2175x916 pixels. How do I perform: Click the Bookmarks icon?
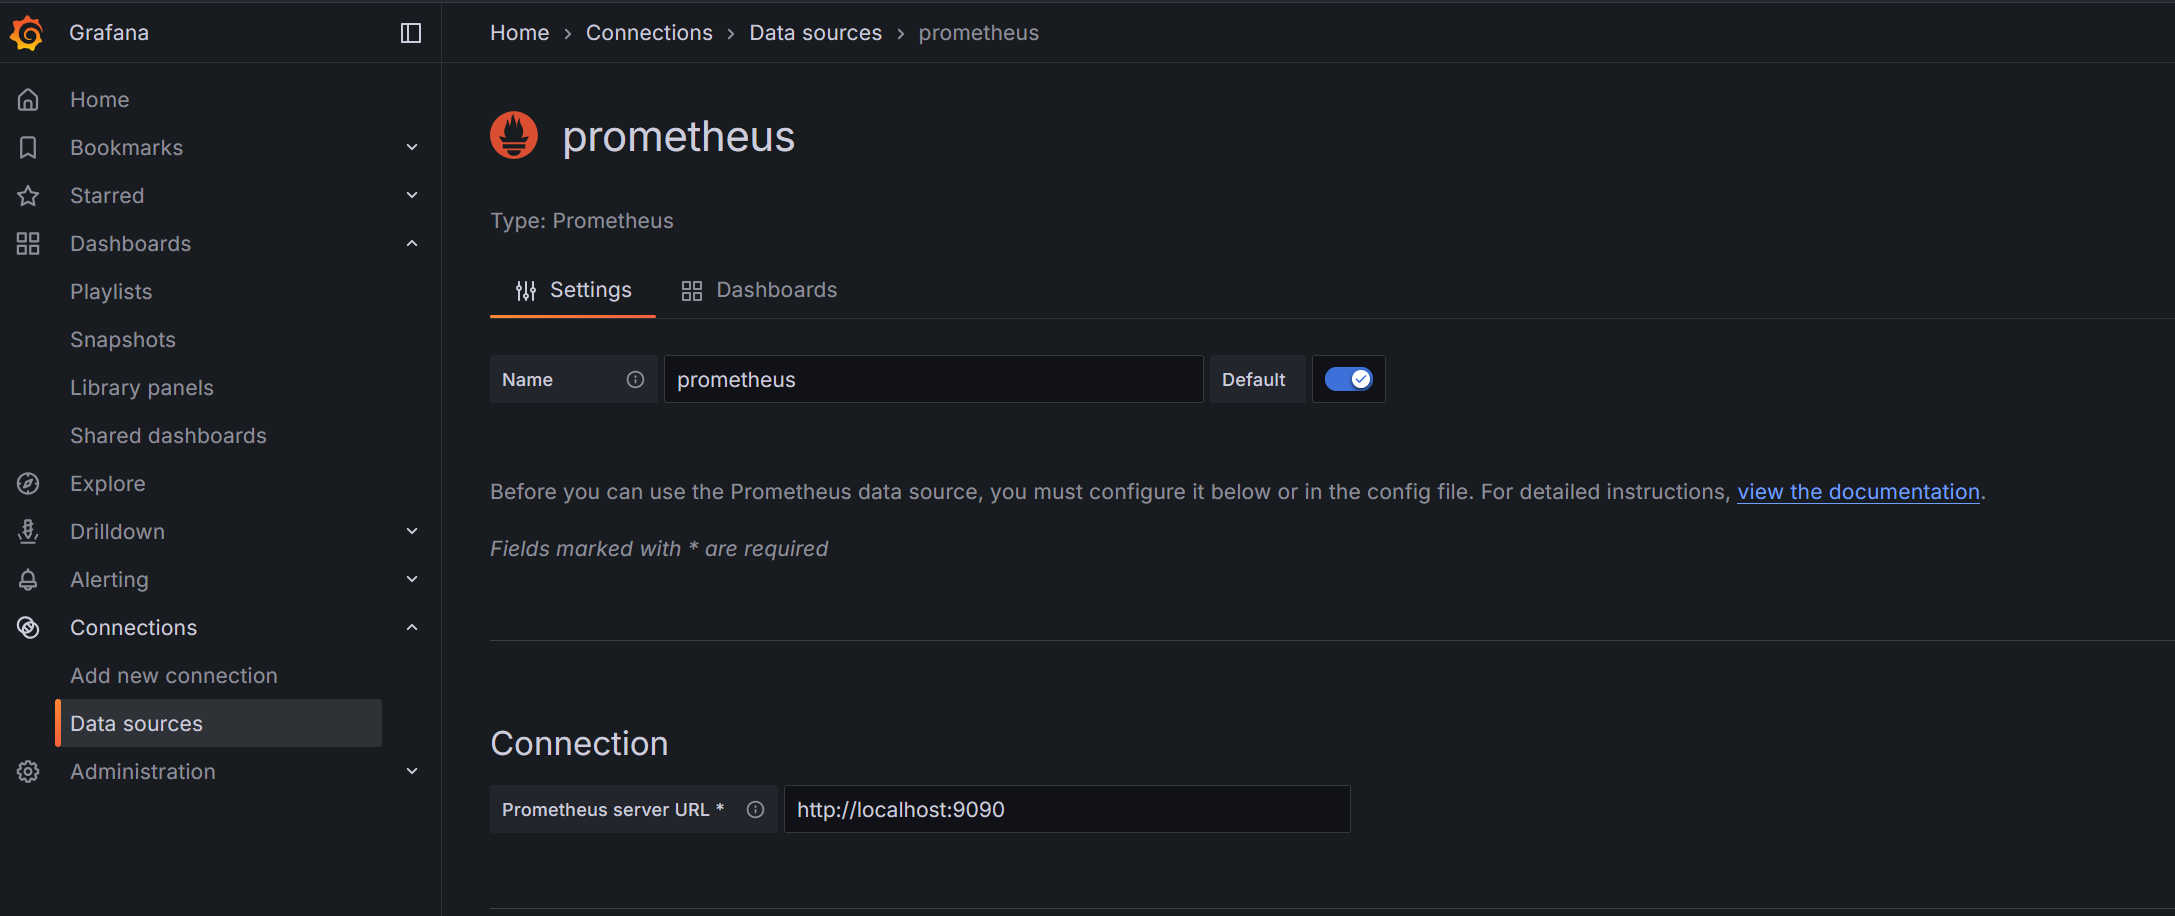[x=27, y=147]
